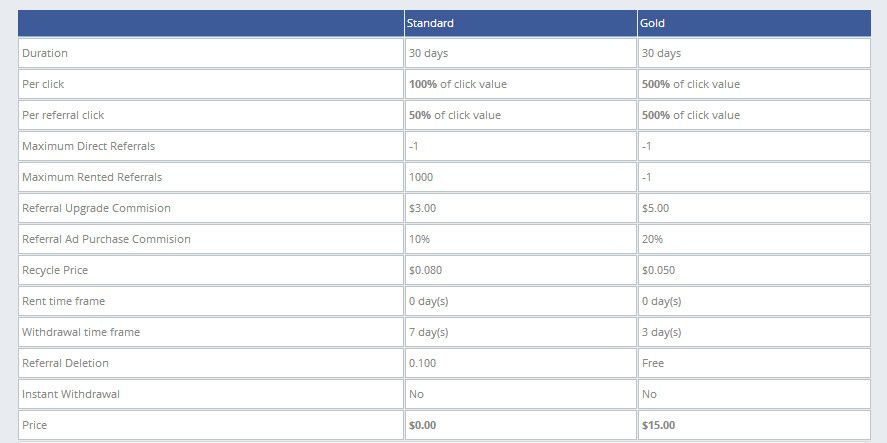Click the $0.00 Standard price

point(424,425)
